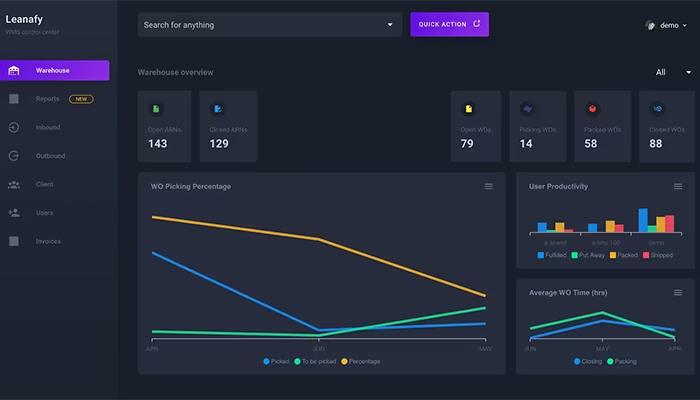Toggle Packing series in time legend
Image resolution: width=700 pixels, height=400 pixels.
click(622, 362)
